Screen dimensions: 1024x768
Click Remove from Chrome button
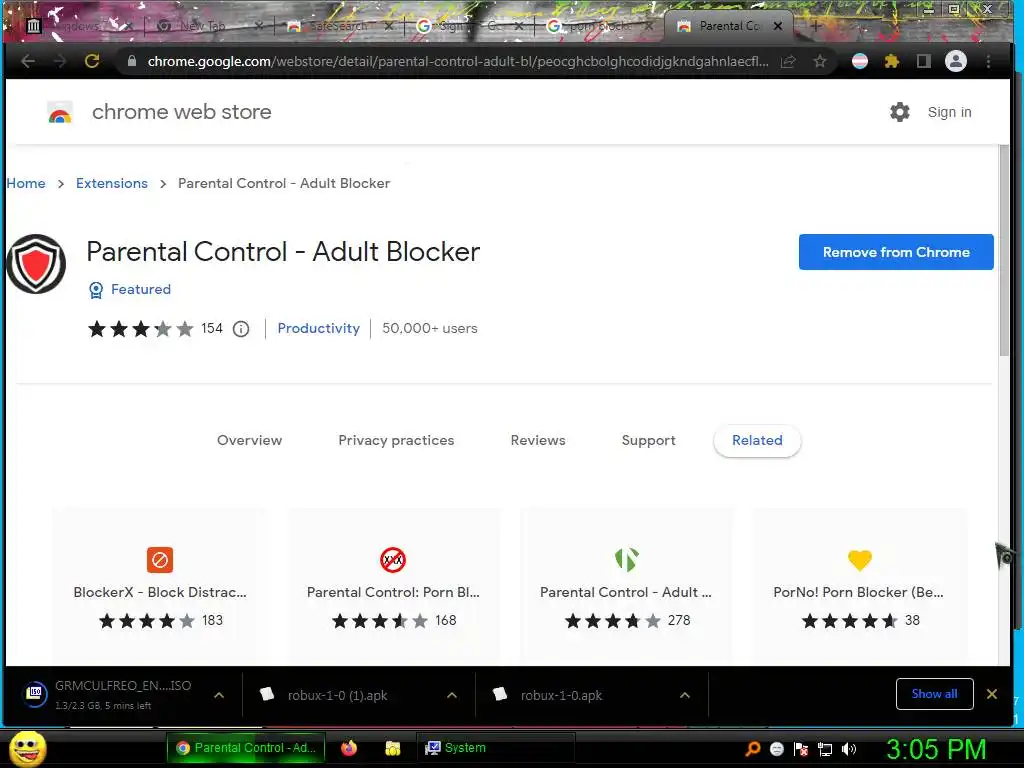click(896, 252)
